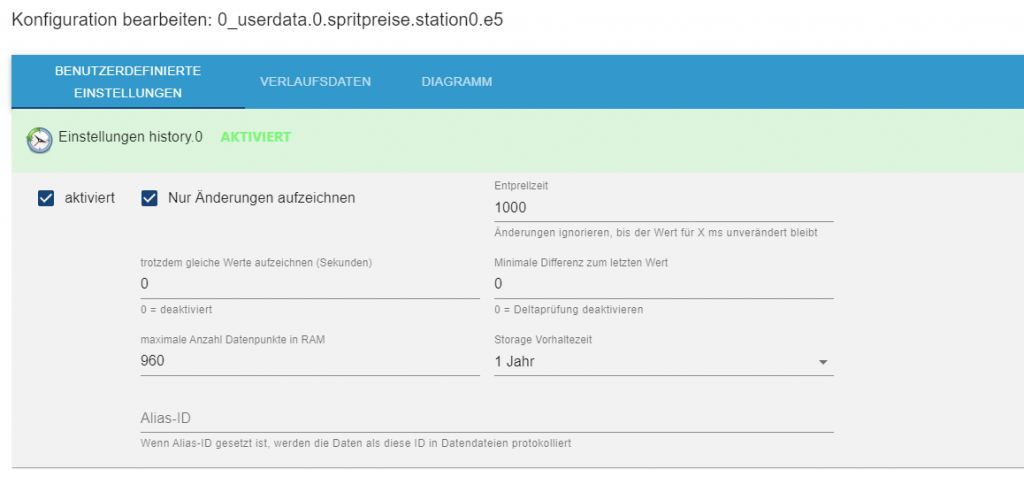Click the '1 Jahr' retention value
The image size is (1024, 477).
[515, 361]
